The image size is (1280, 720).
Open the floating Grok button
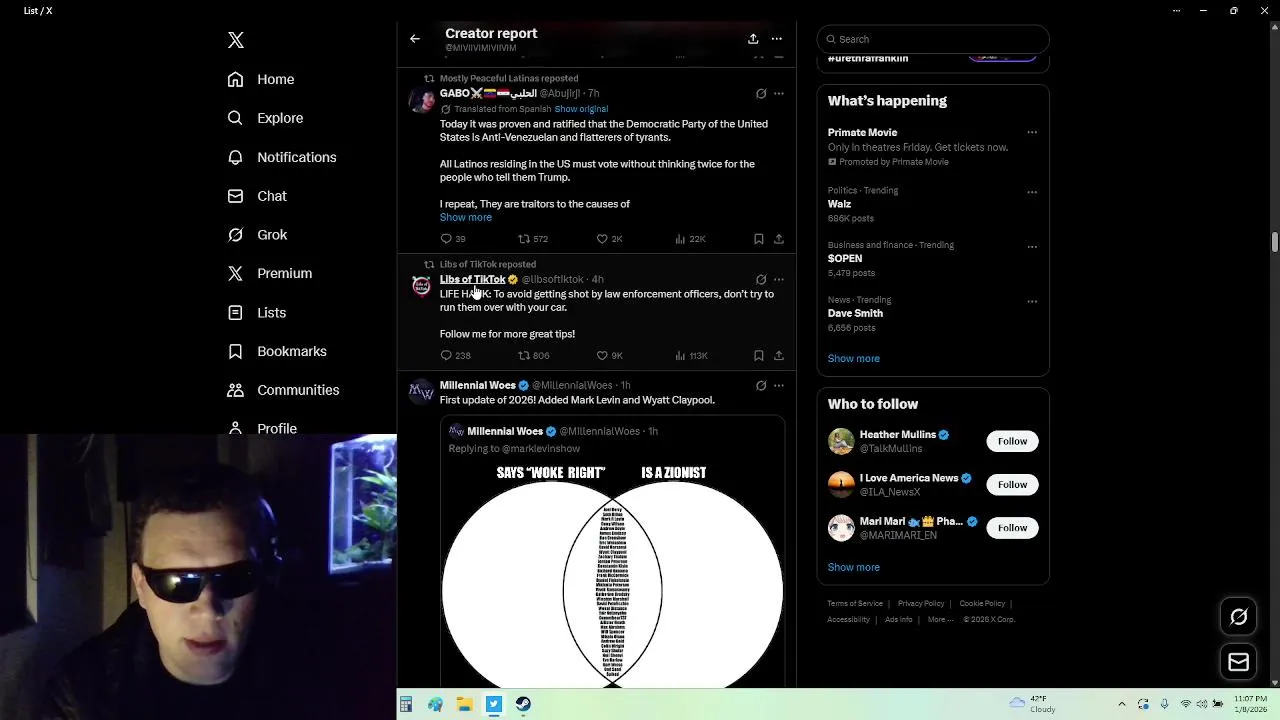[x=1239, y=617]
